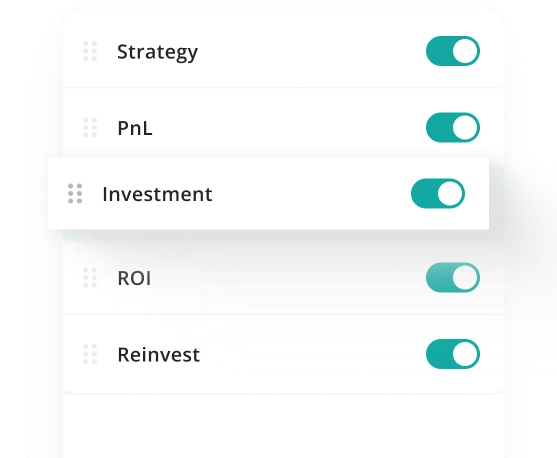Disable the Reinvest toggle
The width and height of the screenshot is (557, 458).
pos(453,354)
